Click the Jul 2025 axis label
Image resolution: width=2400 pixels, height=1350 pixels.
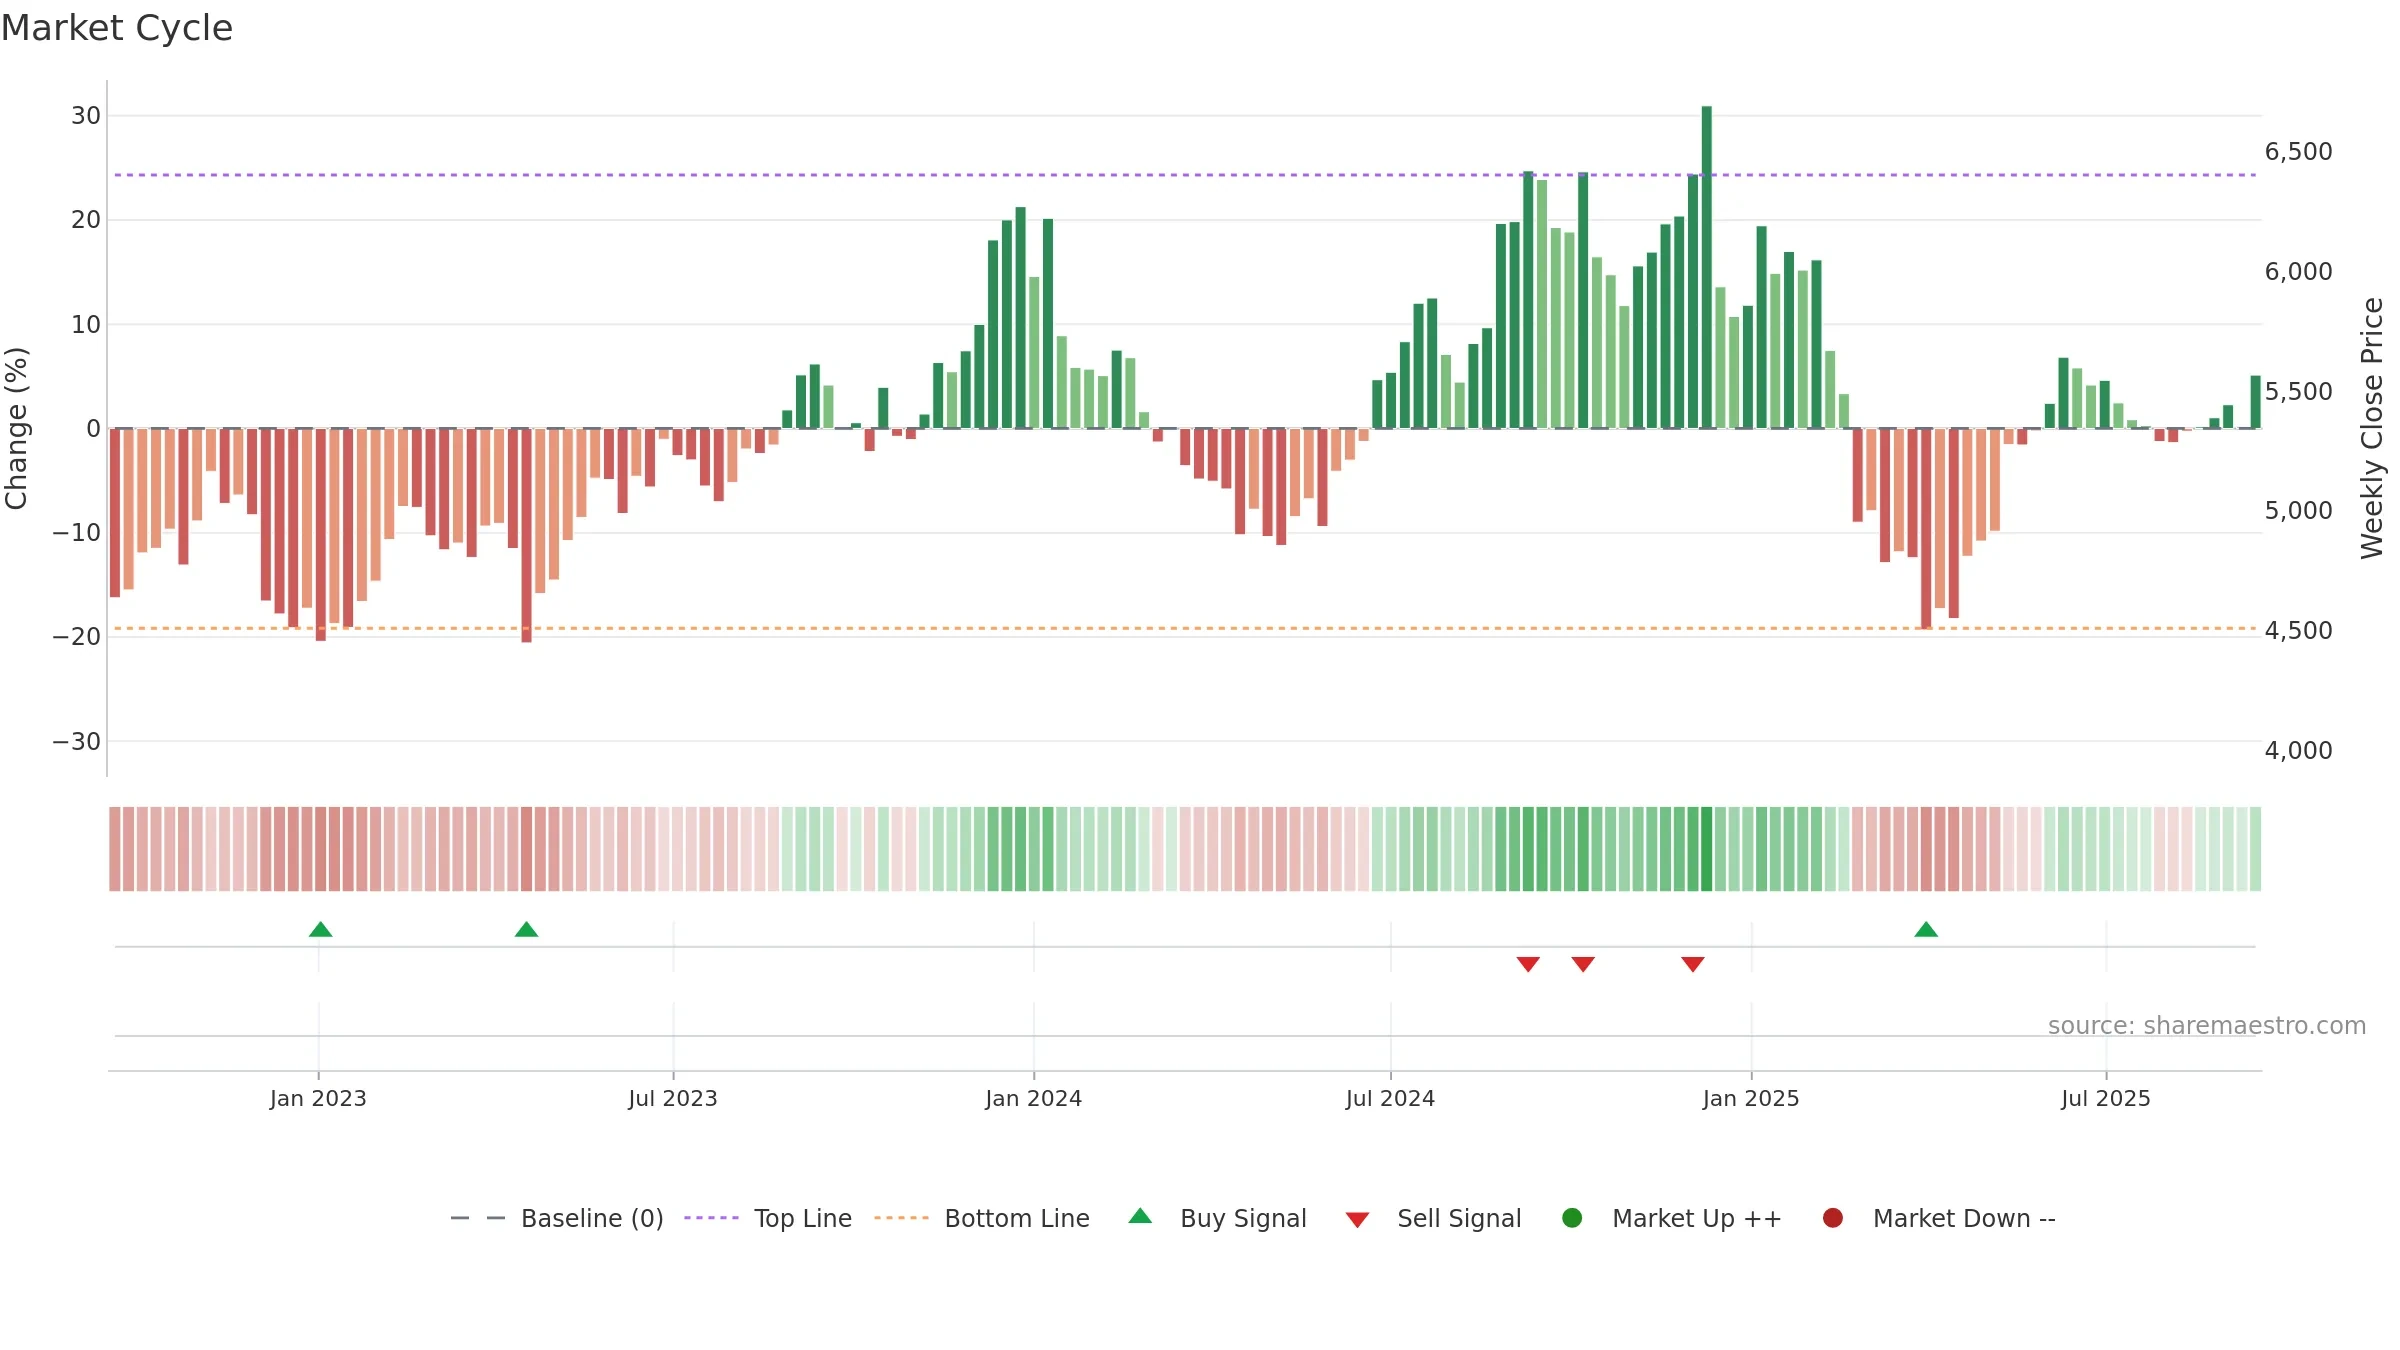coord(2106,1098)
